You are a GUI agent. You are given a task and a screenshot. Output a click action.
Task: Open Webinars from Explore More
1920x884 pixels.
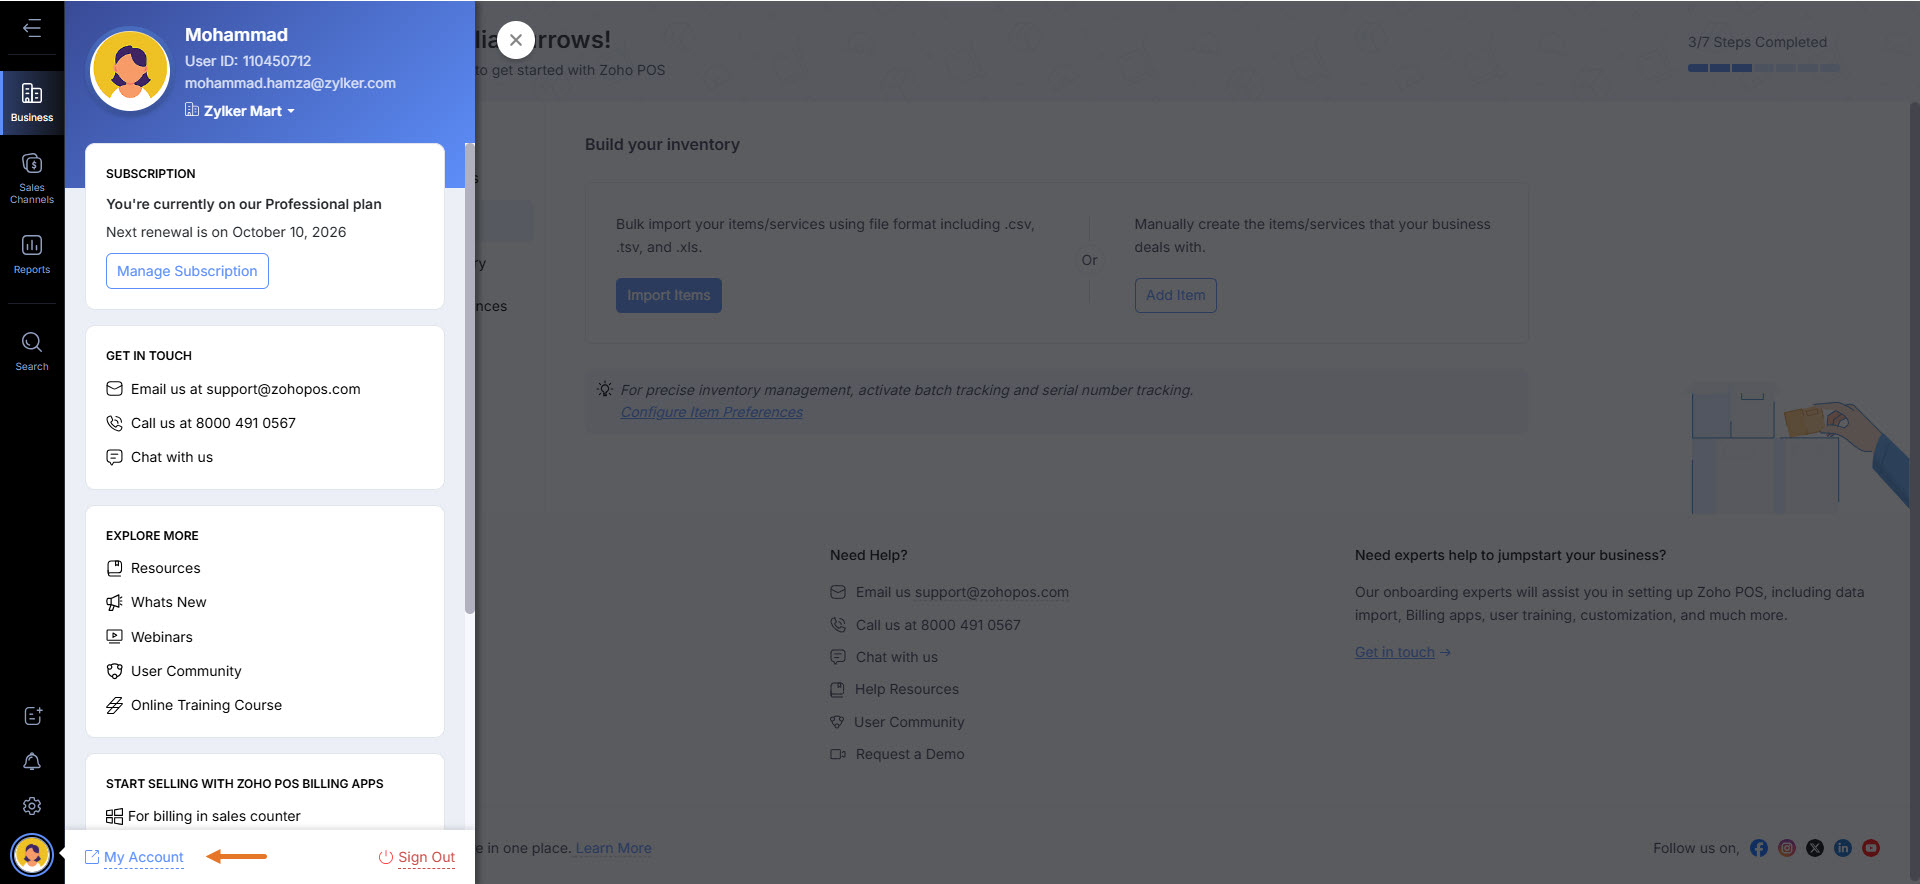pyautogui.click(x=161, y=637)
